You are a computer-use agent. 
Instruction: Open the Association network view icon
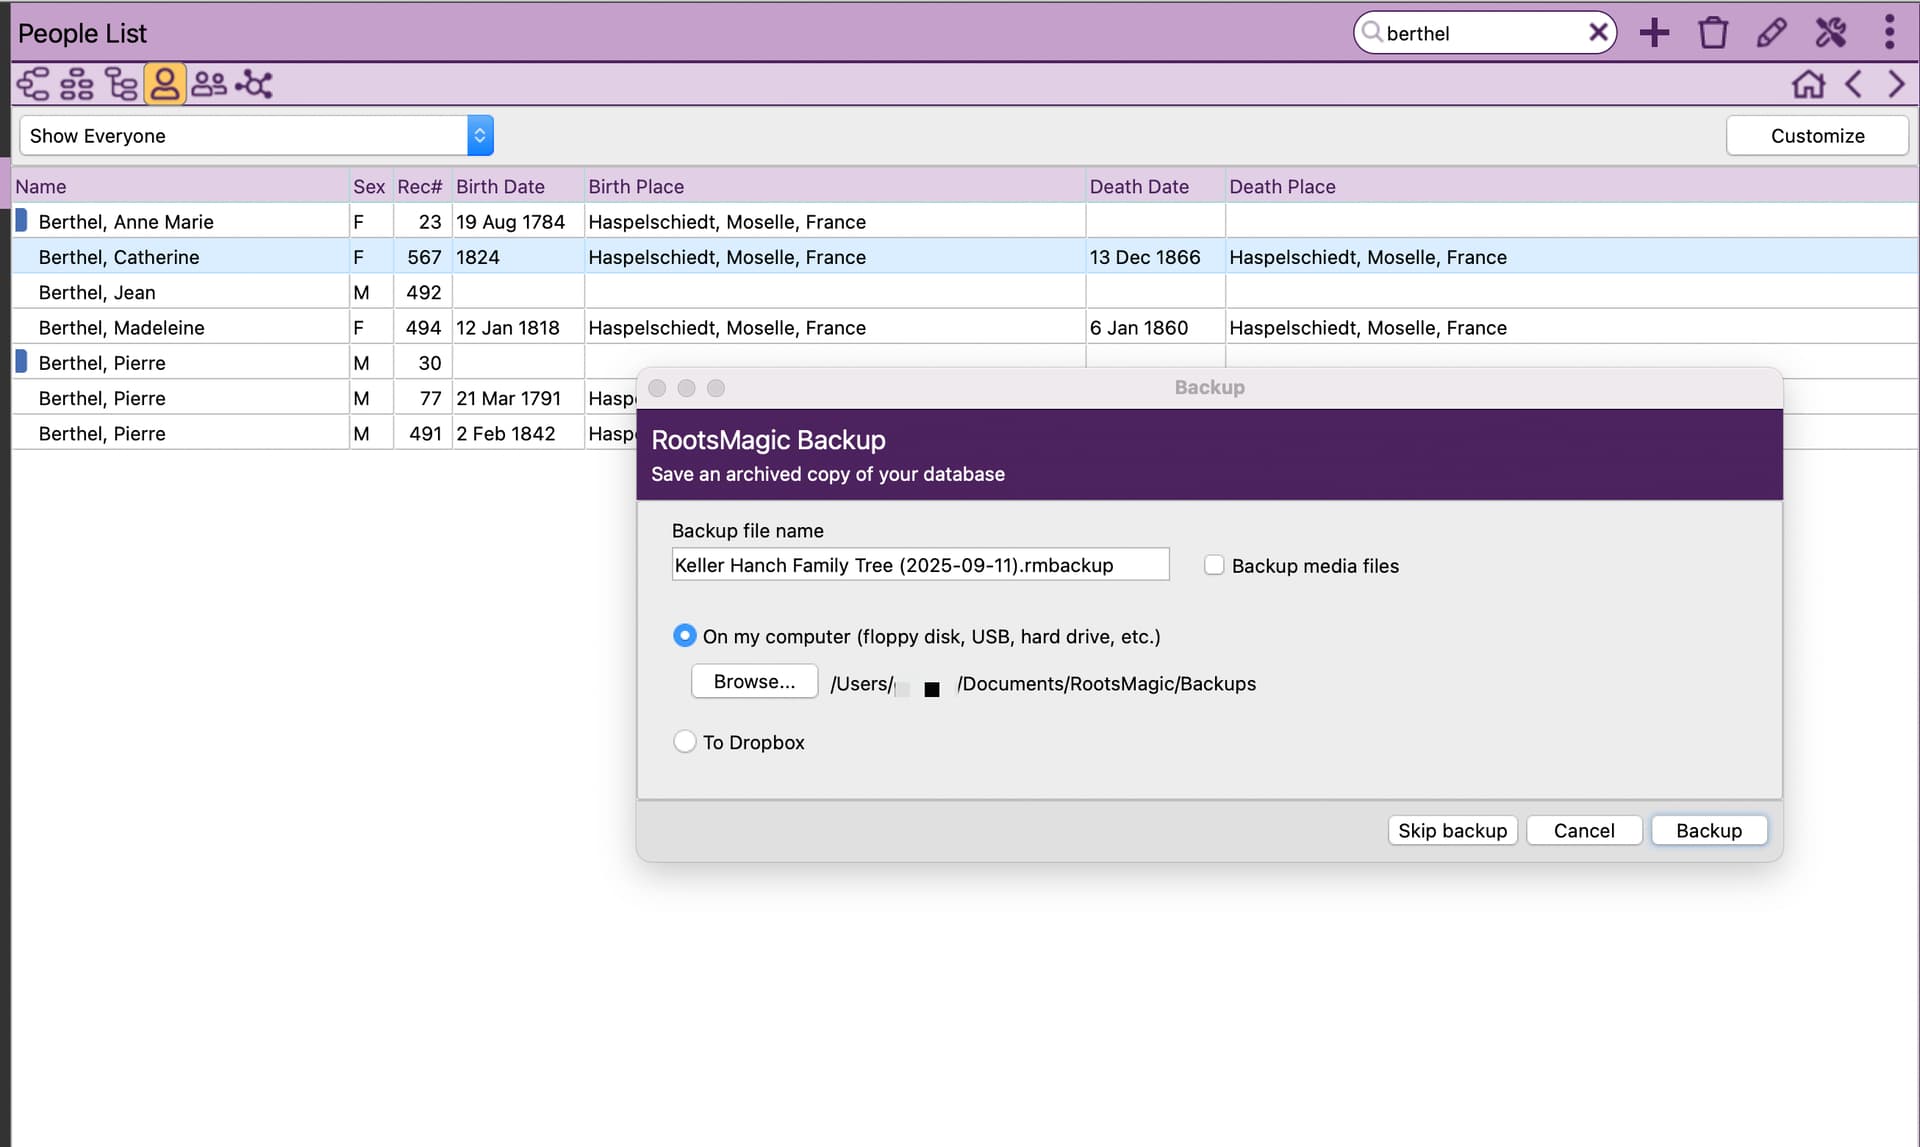coord(254,85)
